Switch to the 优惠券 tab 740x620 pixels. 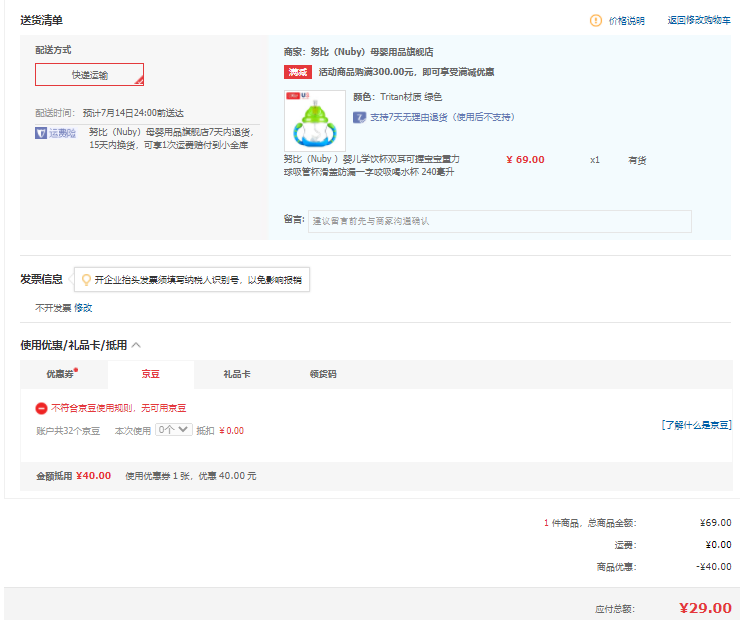click(x=62, y=374)
